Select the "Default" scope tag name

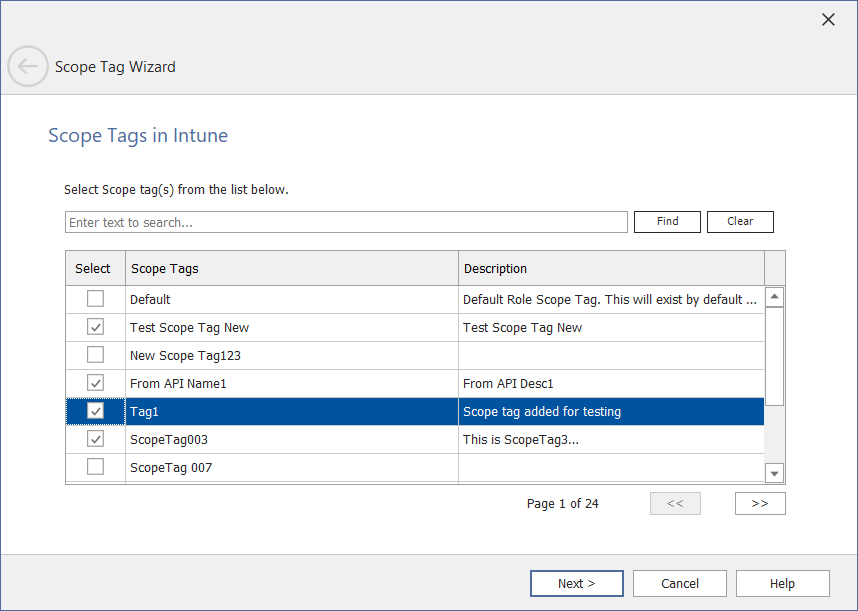150,300
